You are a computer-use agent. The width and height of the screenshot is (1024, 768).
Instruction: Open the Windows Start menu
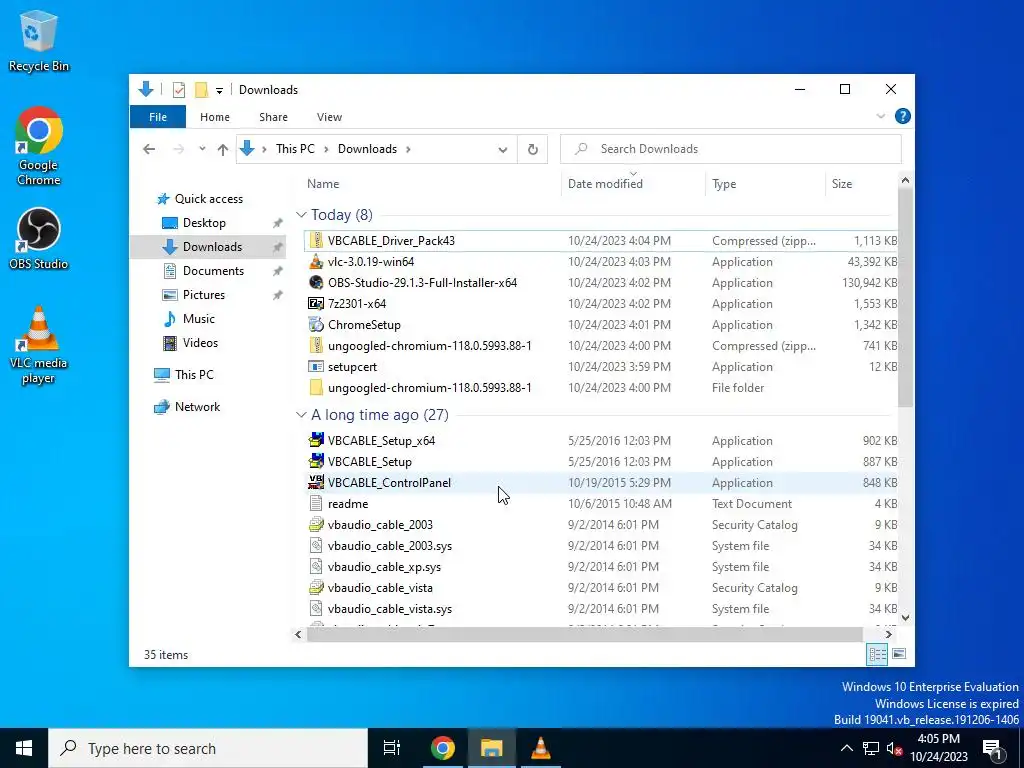24,748
